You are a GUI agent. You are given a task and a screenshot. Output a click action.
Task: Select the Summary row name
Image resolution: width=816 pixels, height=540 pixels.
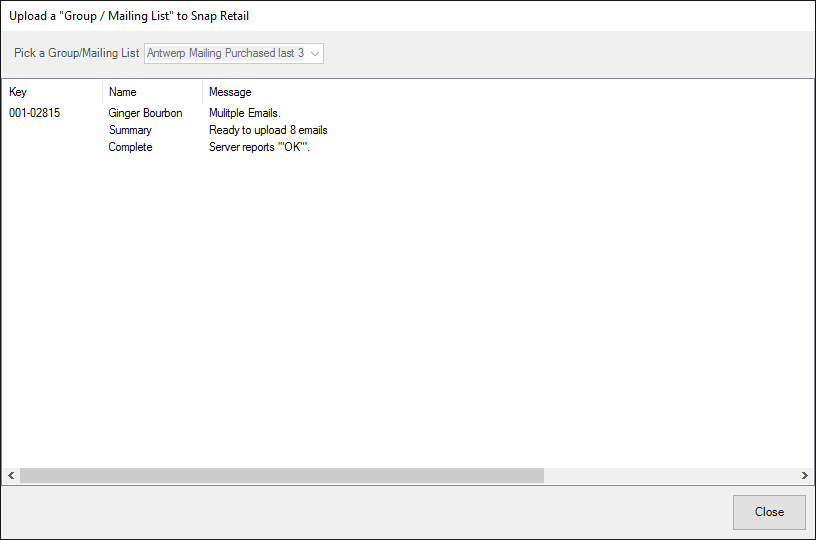coord(130,130)
